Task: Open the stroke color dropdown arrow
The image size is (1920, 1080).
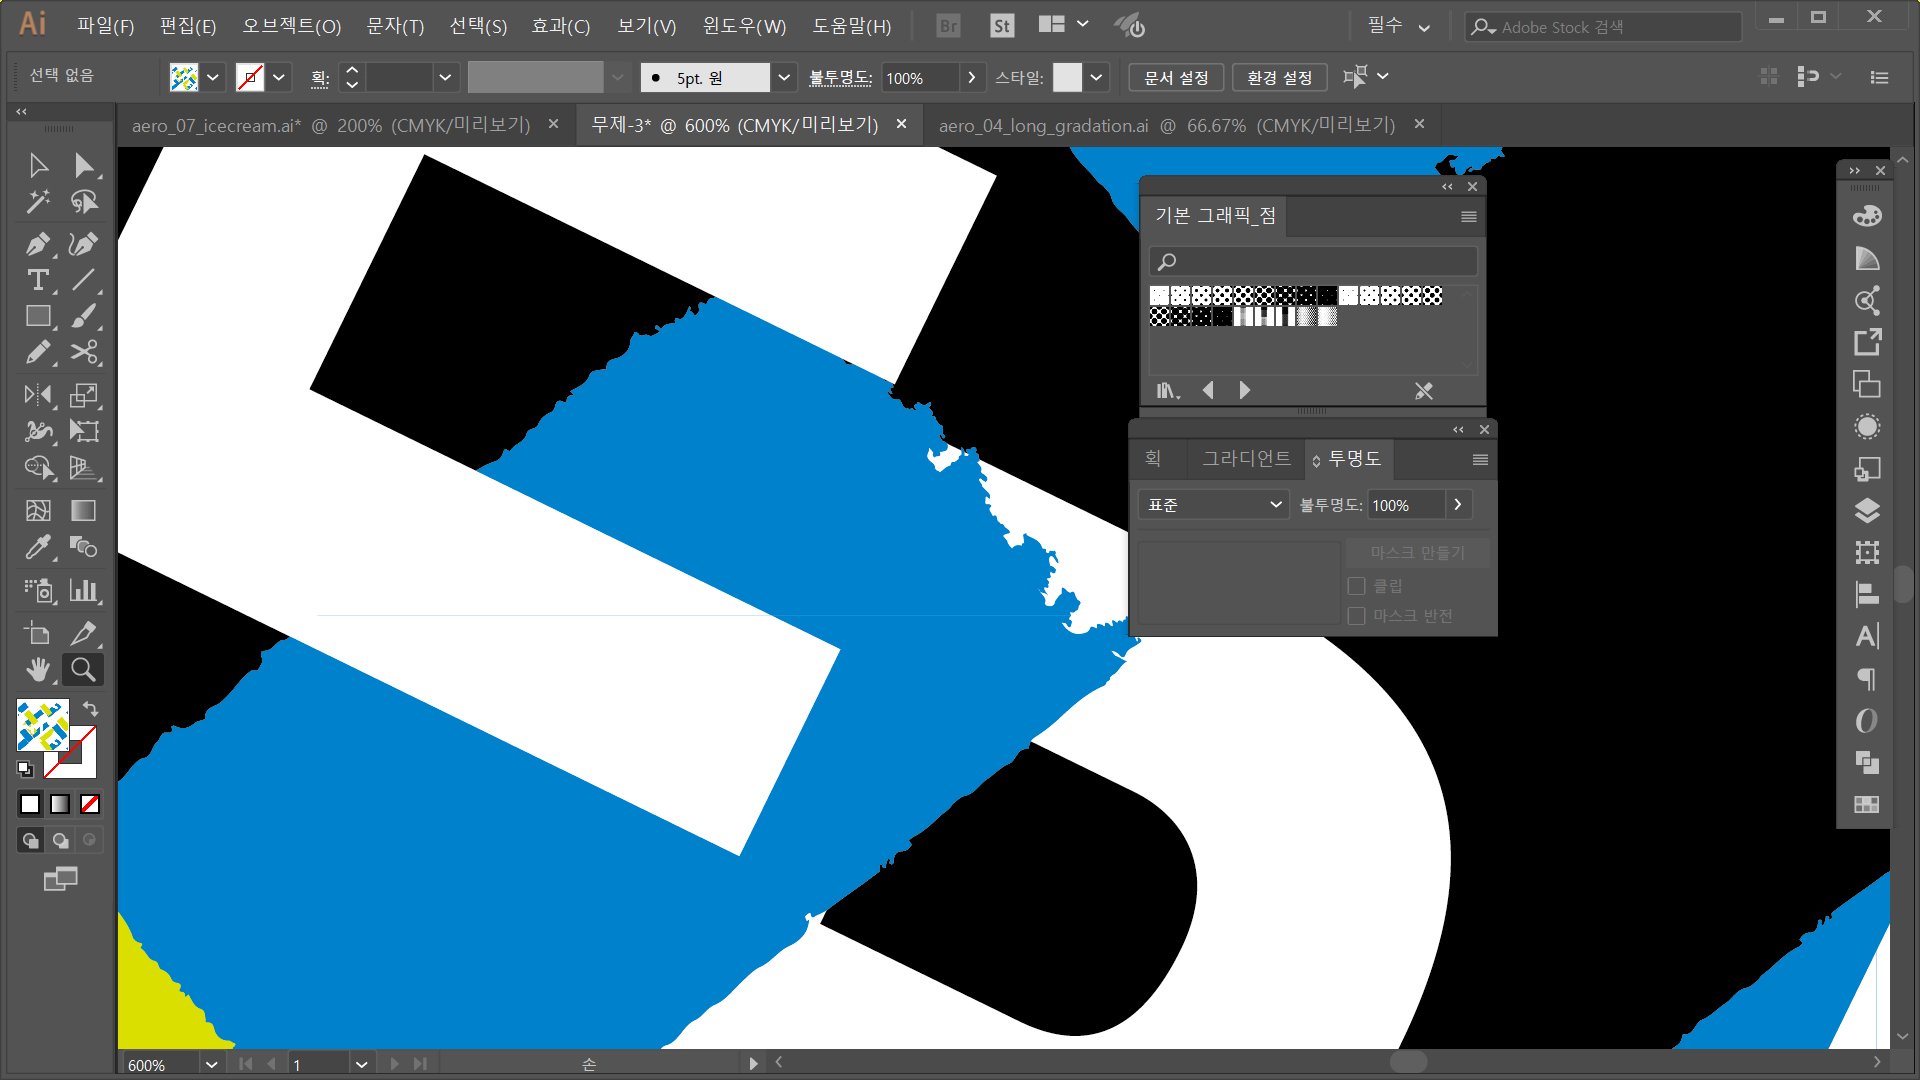Action: coord(279,77)
